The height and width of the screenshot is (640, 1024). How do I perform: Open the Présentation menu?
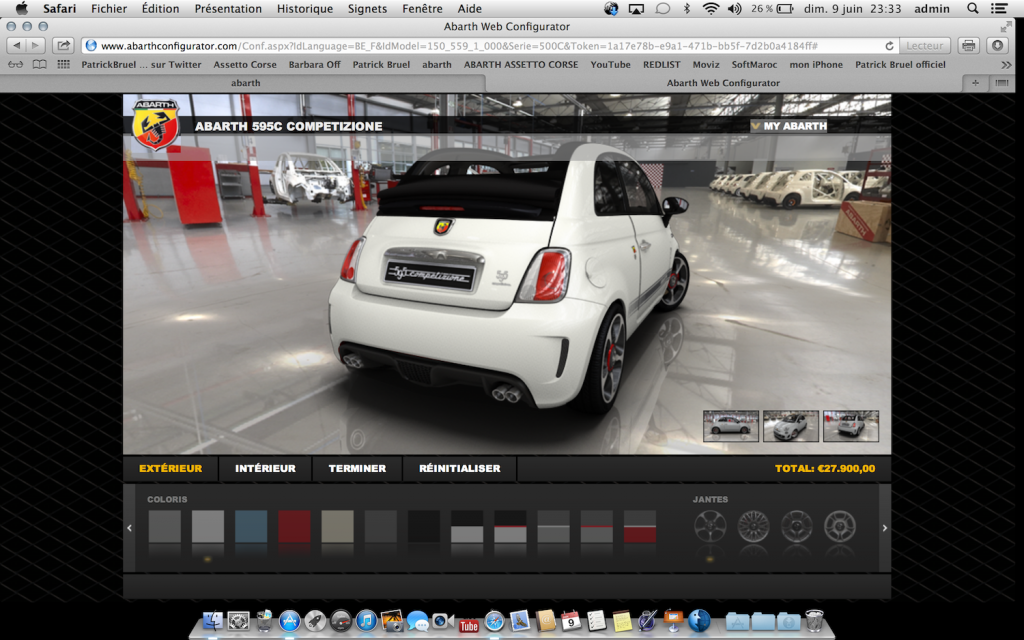[x=228, y=8]
